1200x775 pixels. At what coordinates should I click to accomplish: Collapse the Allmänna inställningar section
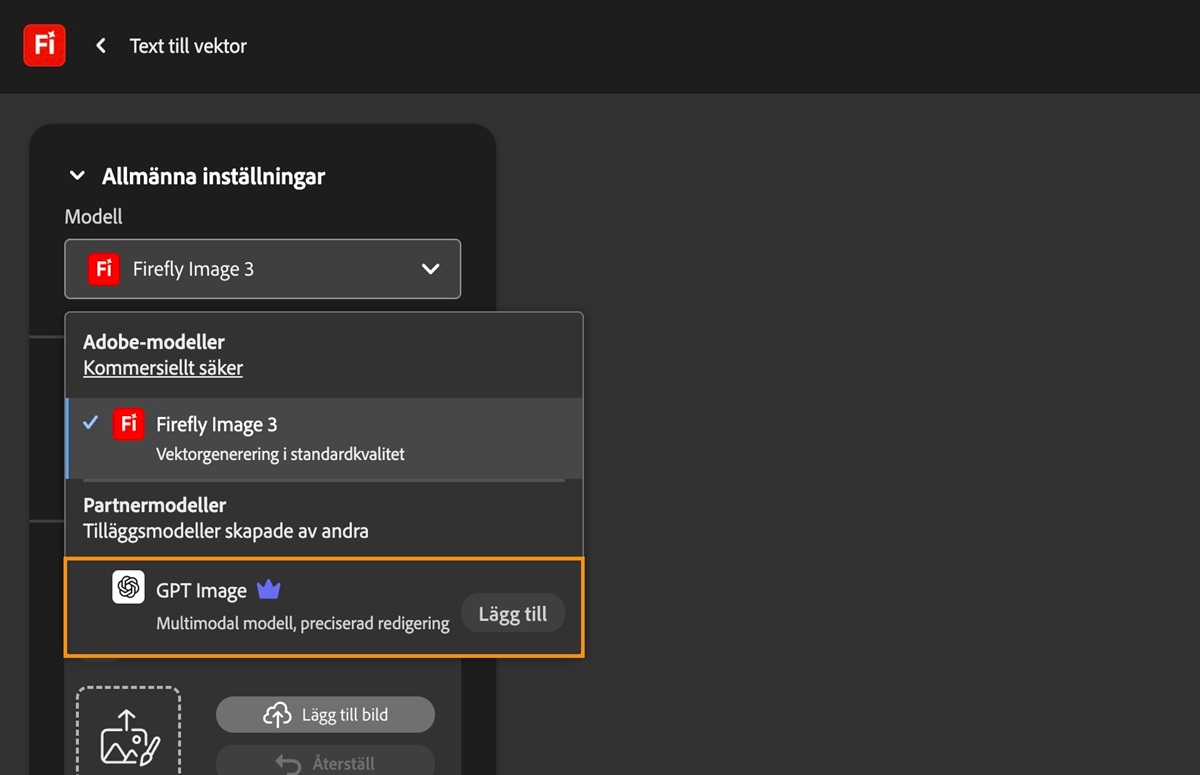[x=77, y=175]
